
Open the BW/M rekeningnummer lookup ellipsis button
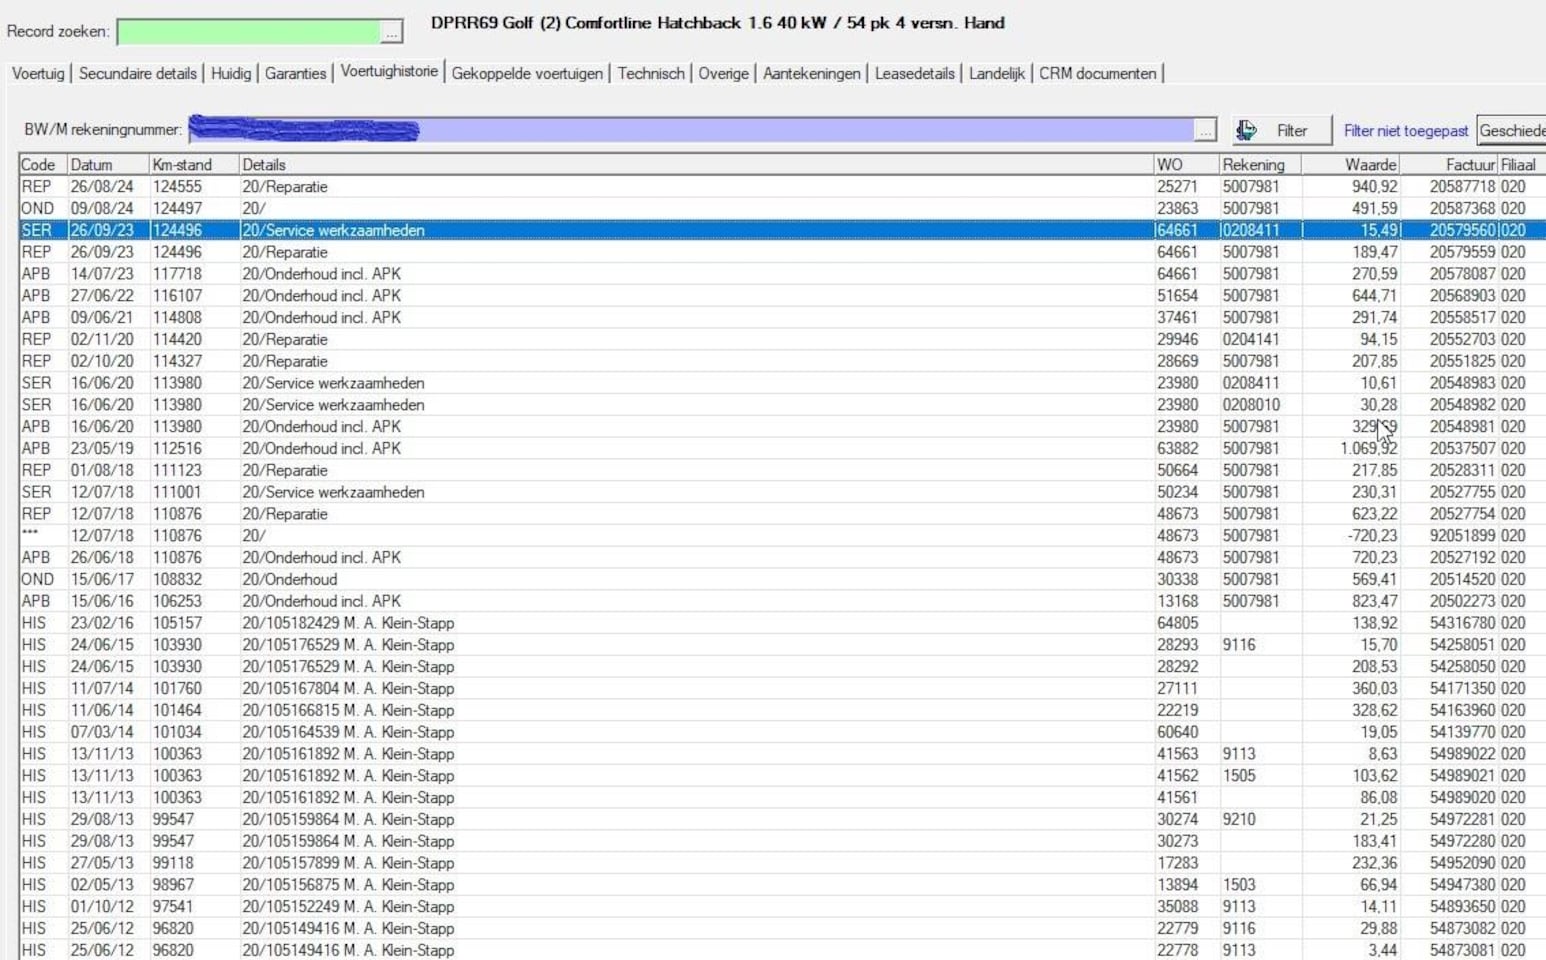pos(1205,131)
